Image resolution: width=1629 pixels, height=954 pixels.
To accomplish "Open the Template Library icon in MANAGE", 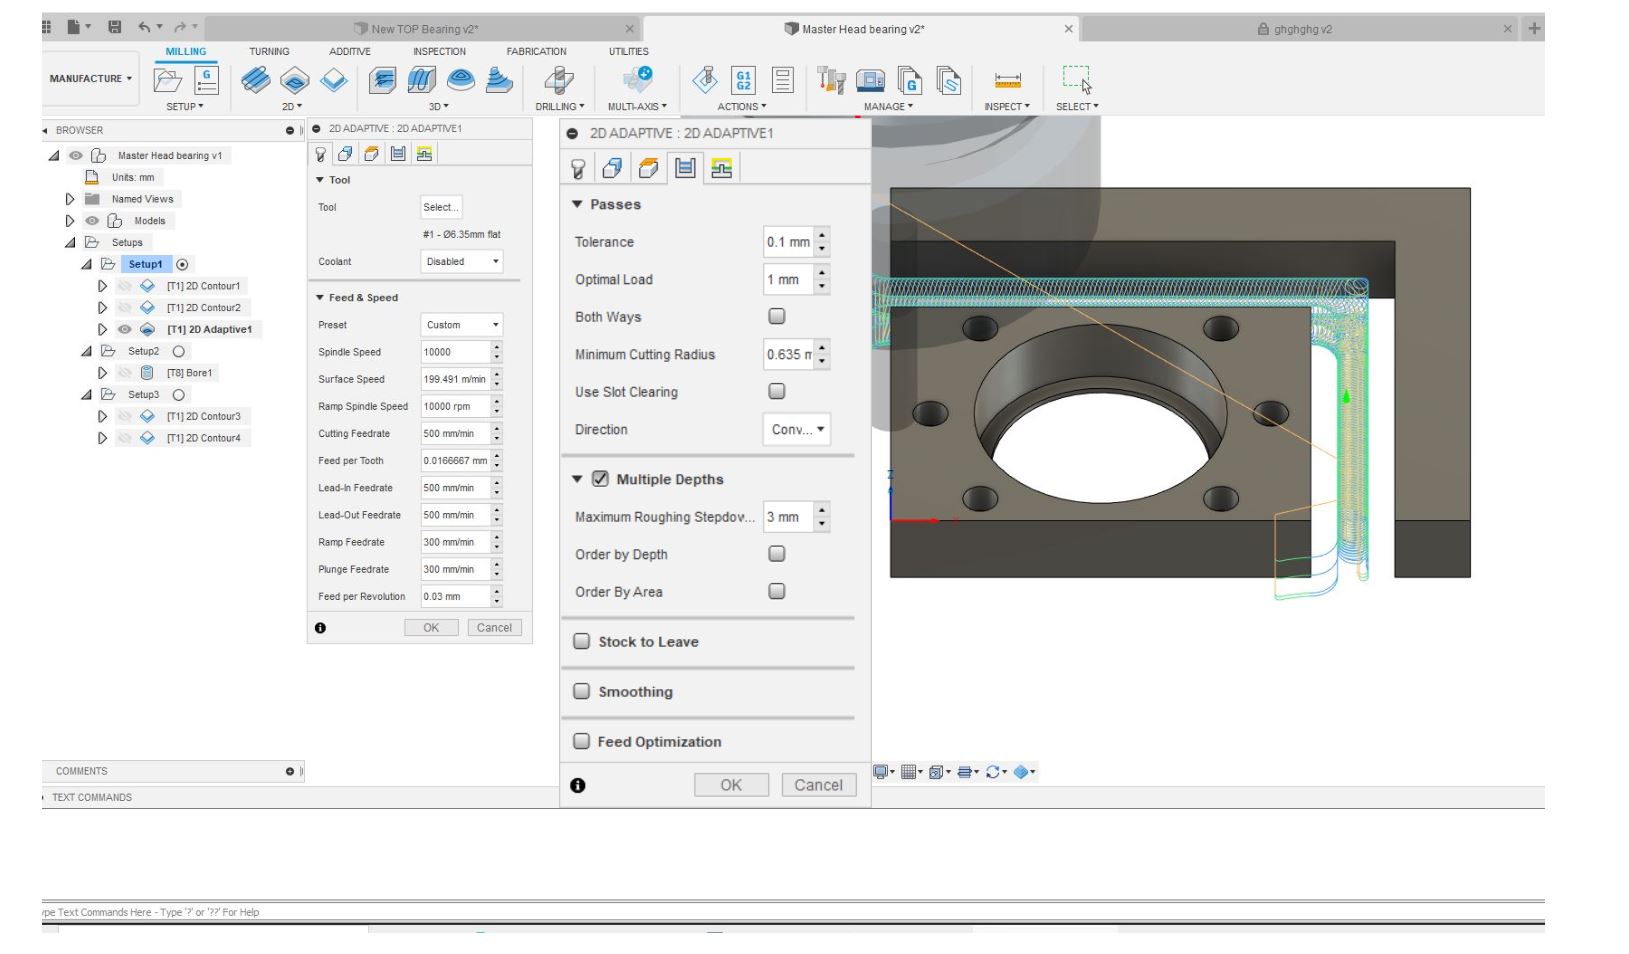I will 948,80.
